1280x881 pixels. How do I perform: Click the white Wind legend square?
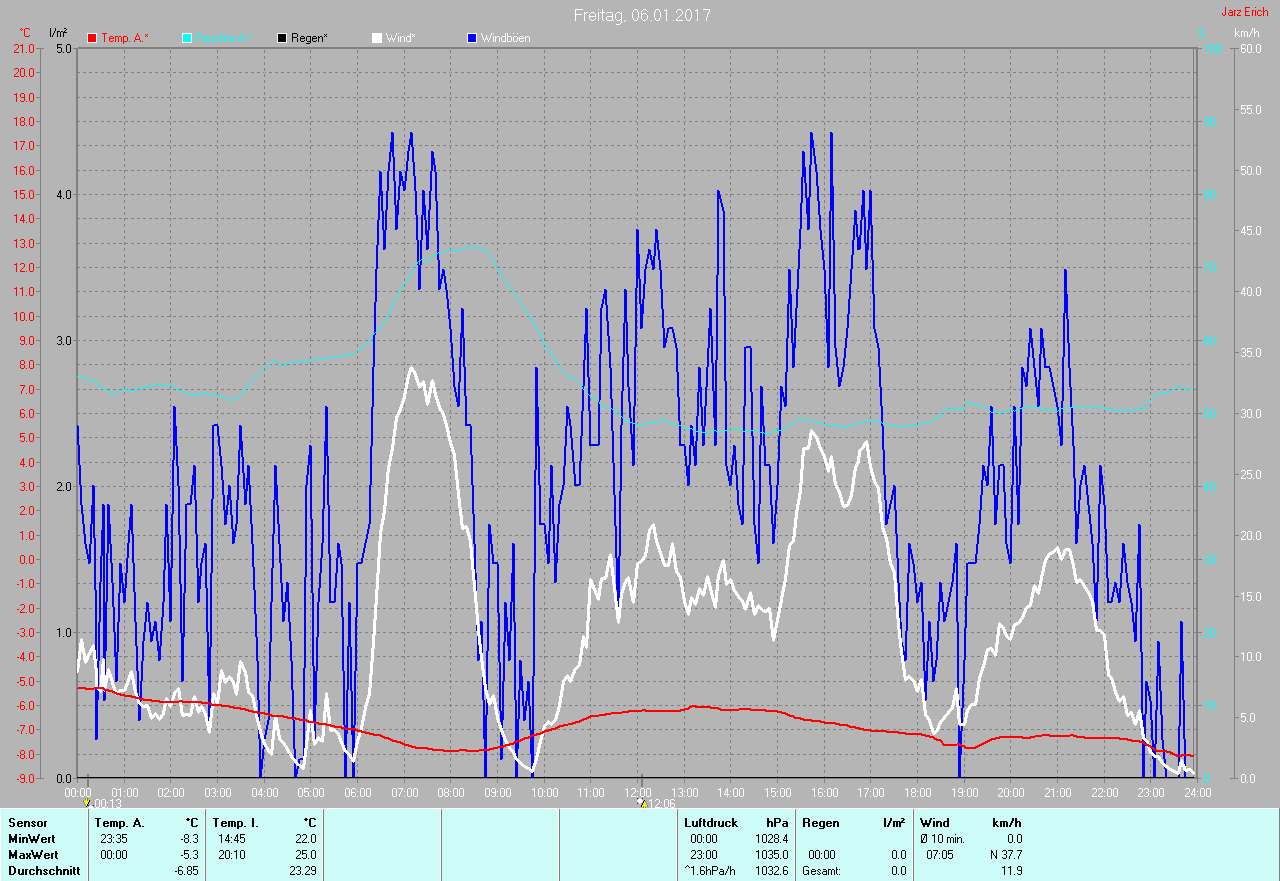(x=377, y=38)
